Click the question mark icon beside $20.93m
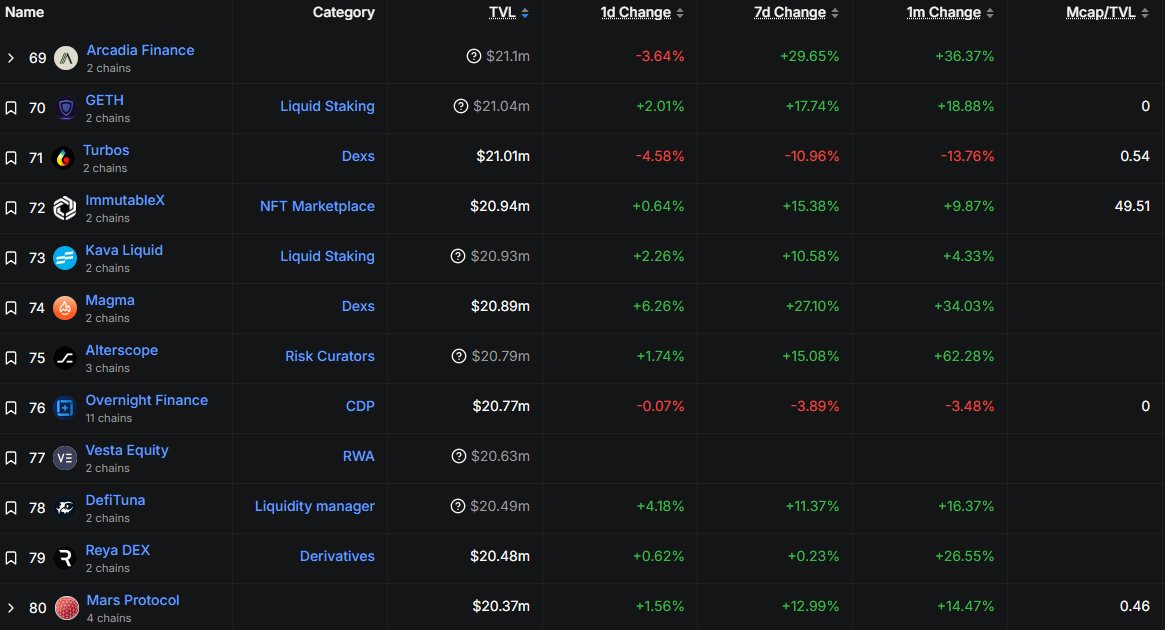 [x=458, y=256]
